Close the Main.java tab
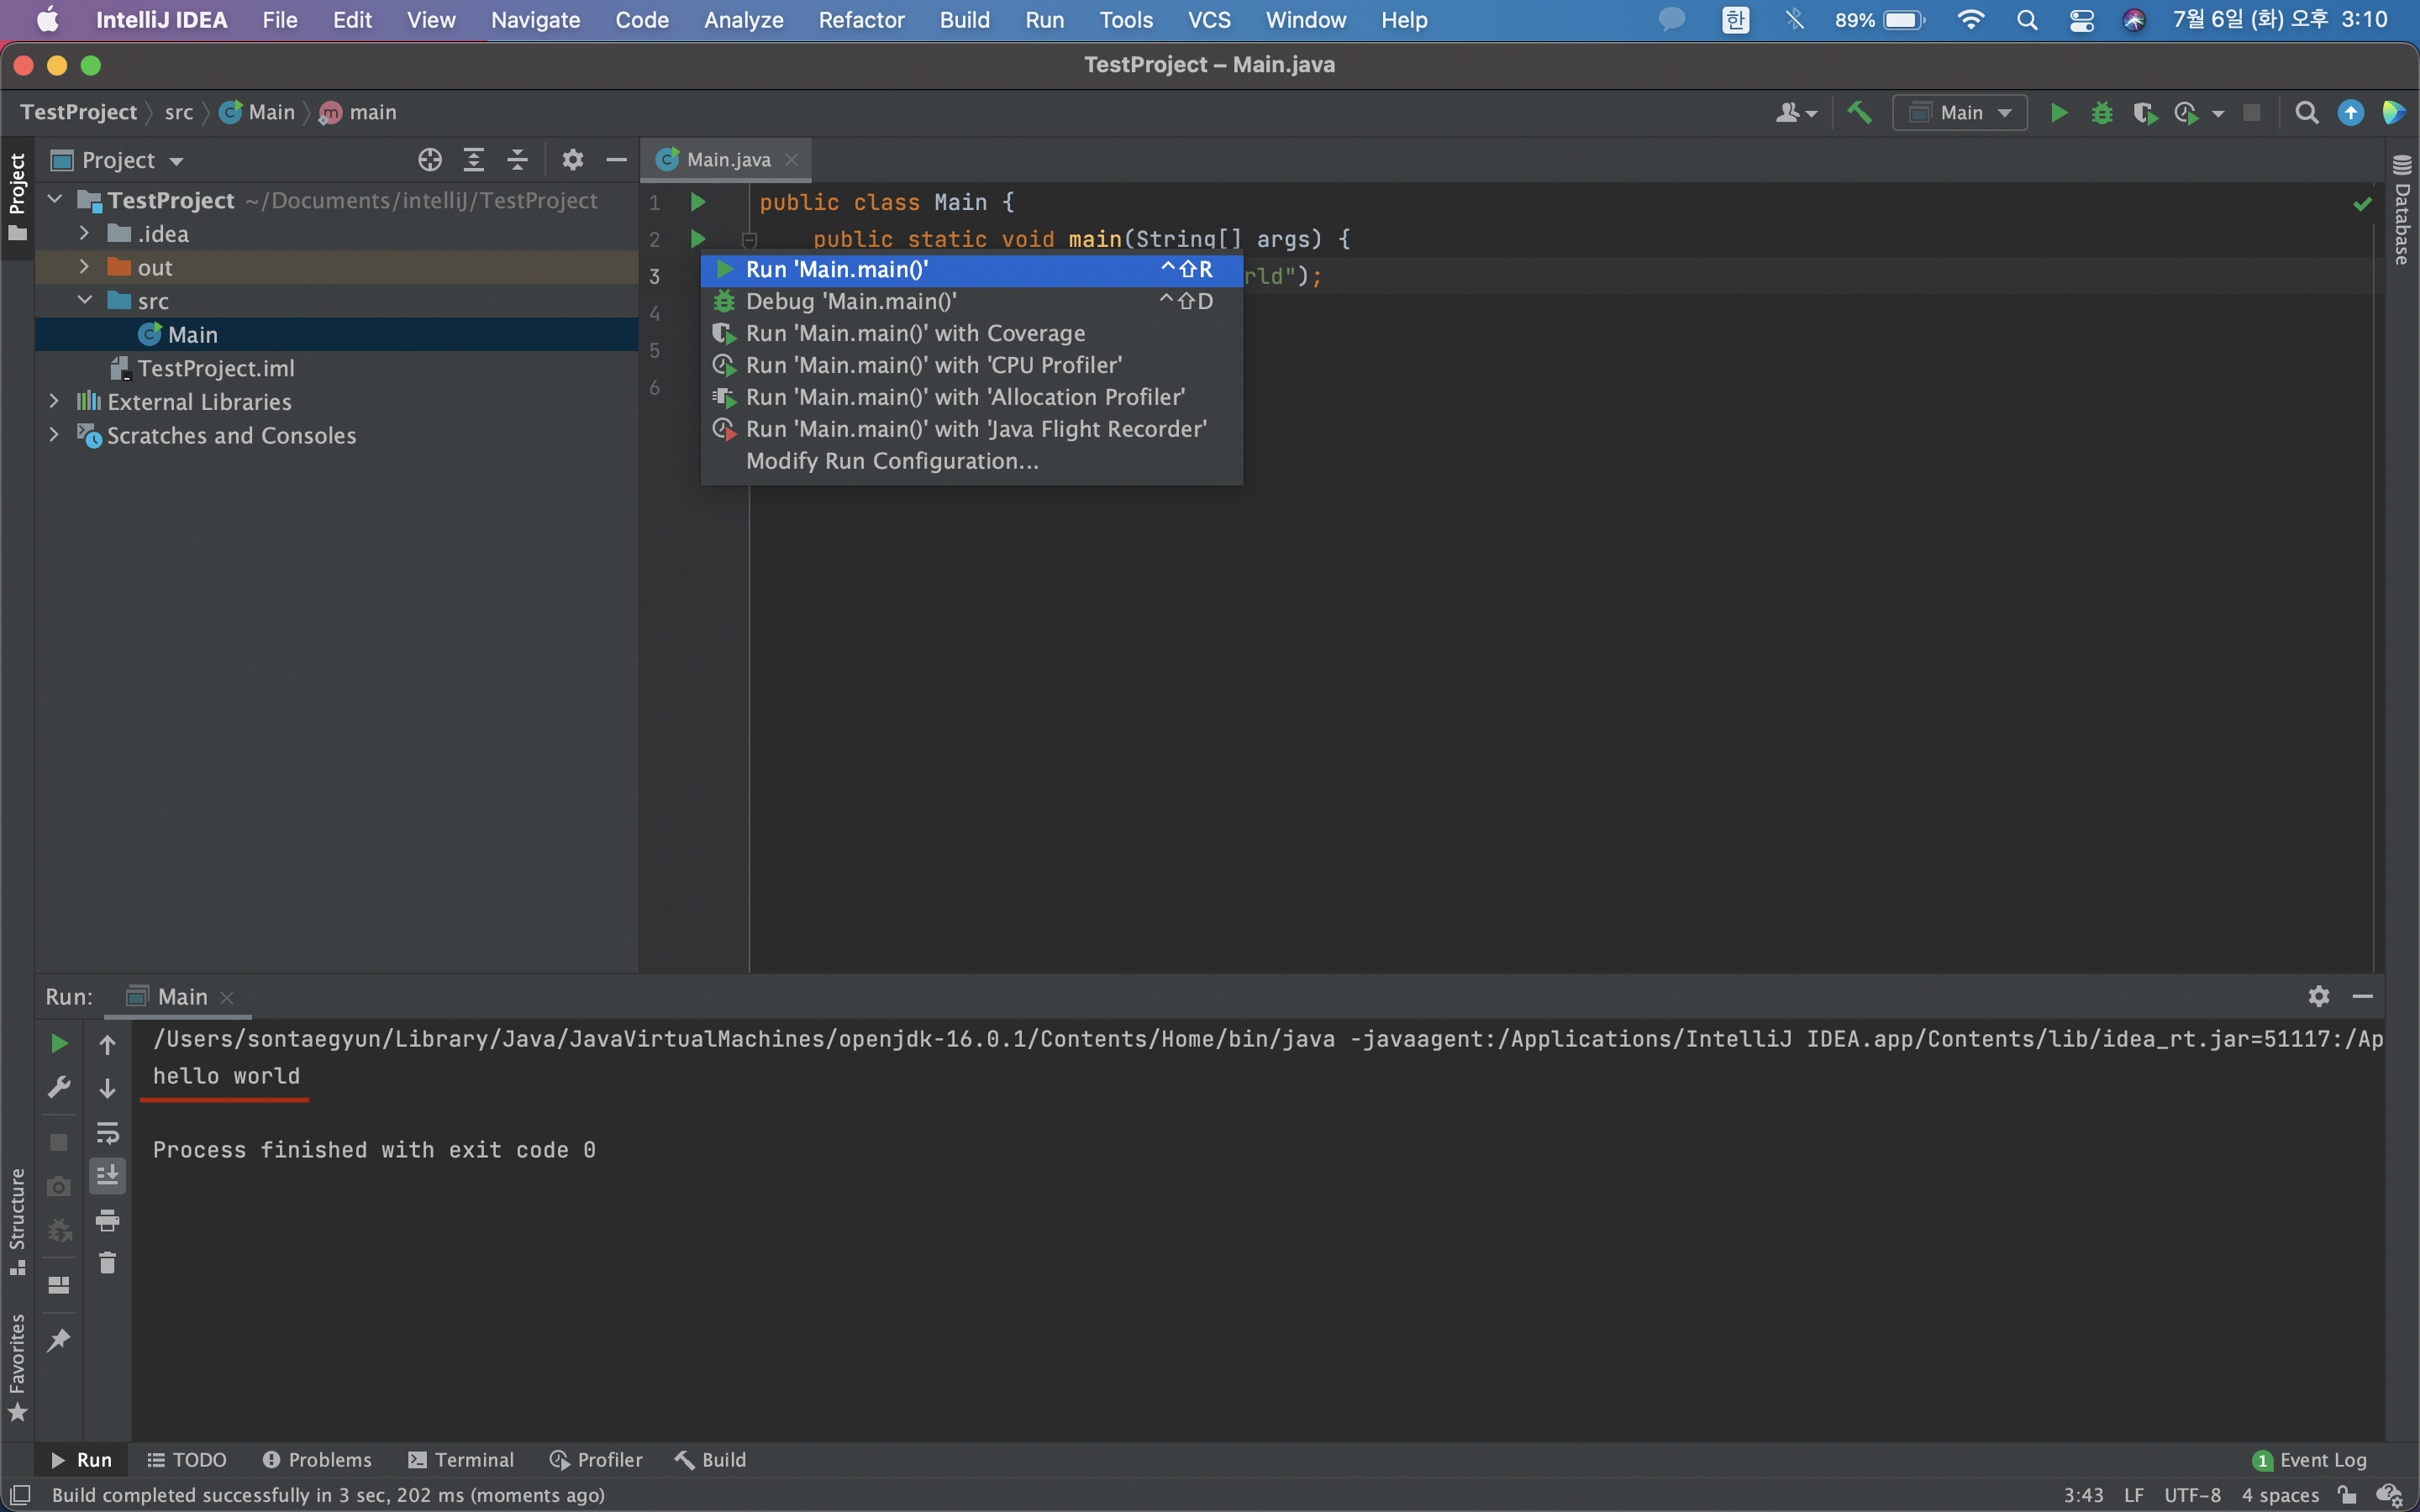This screenshot has height=1512, width=2420. point(791,160)
